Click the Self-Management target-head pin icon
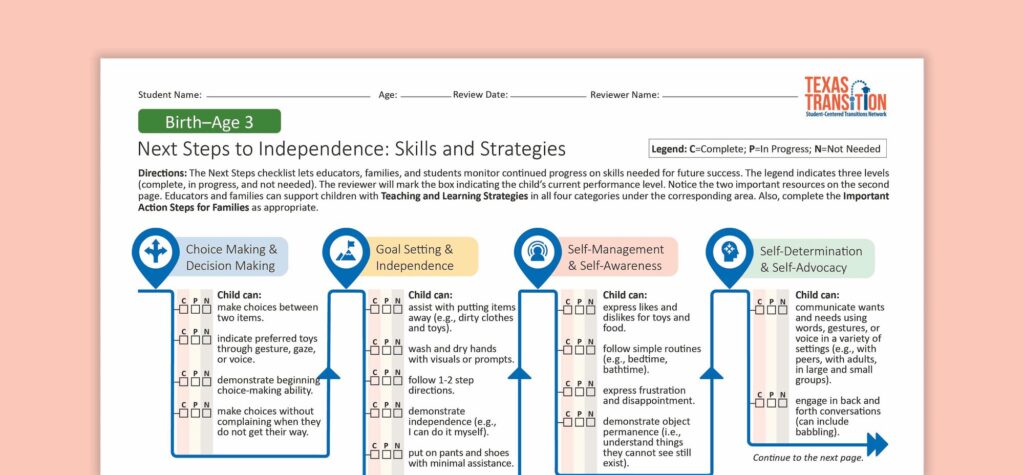Screen dimensions: 1024x475 (x=537, y=255)
